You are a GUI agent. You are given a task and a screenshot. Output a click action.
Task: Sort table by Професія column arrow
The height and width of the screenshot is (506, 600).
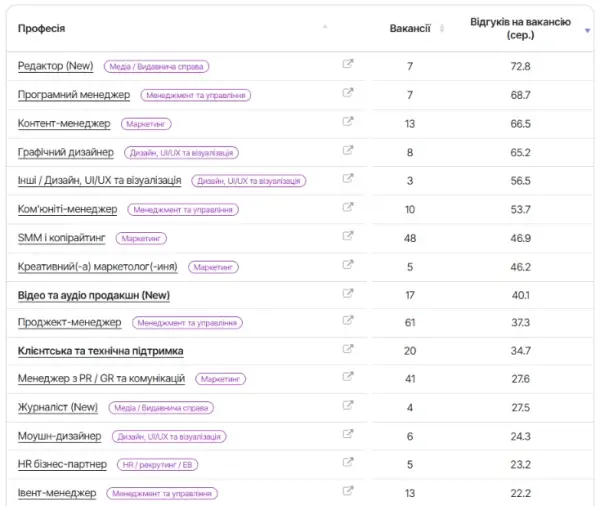(325, 26)
